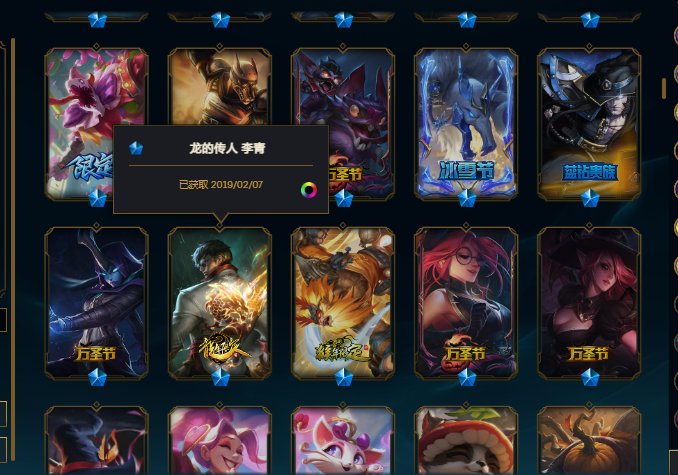Click gem under purple witch 万圣节 skin
678x475 pixels.
(x=97, y=377)
